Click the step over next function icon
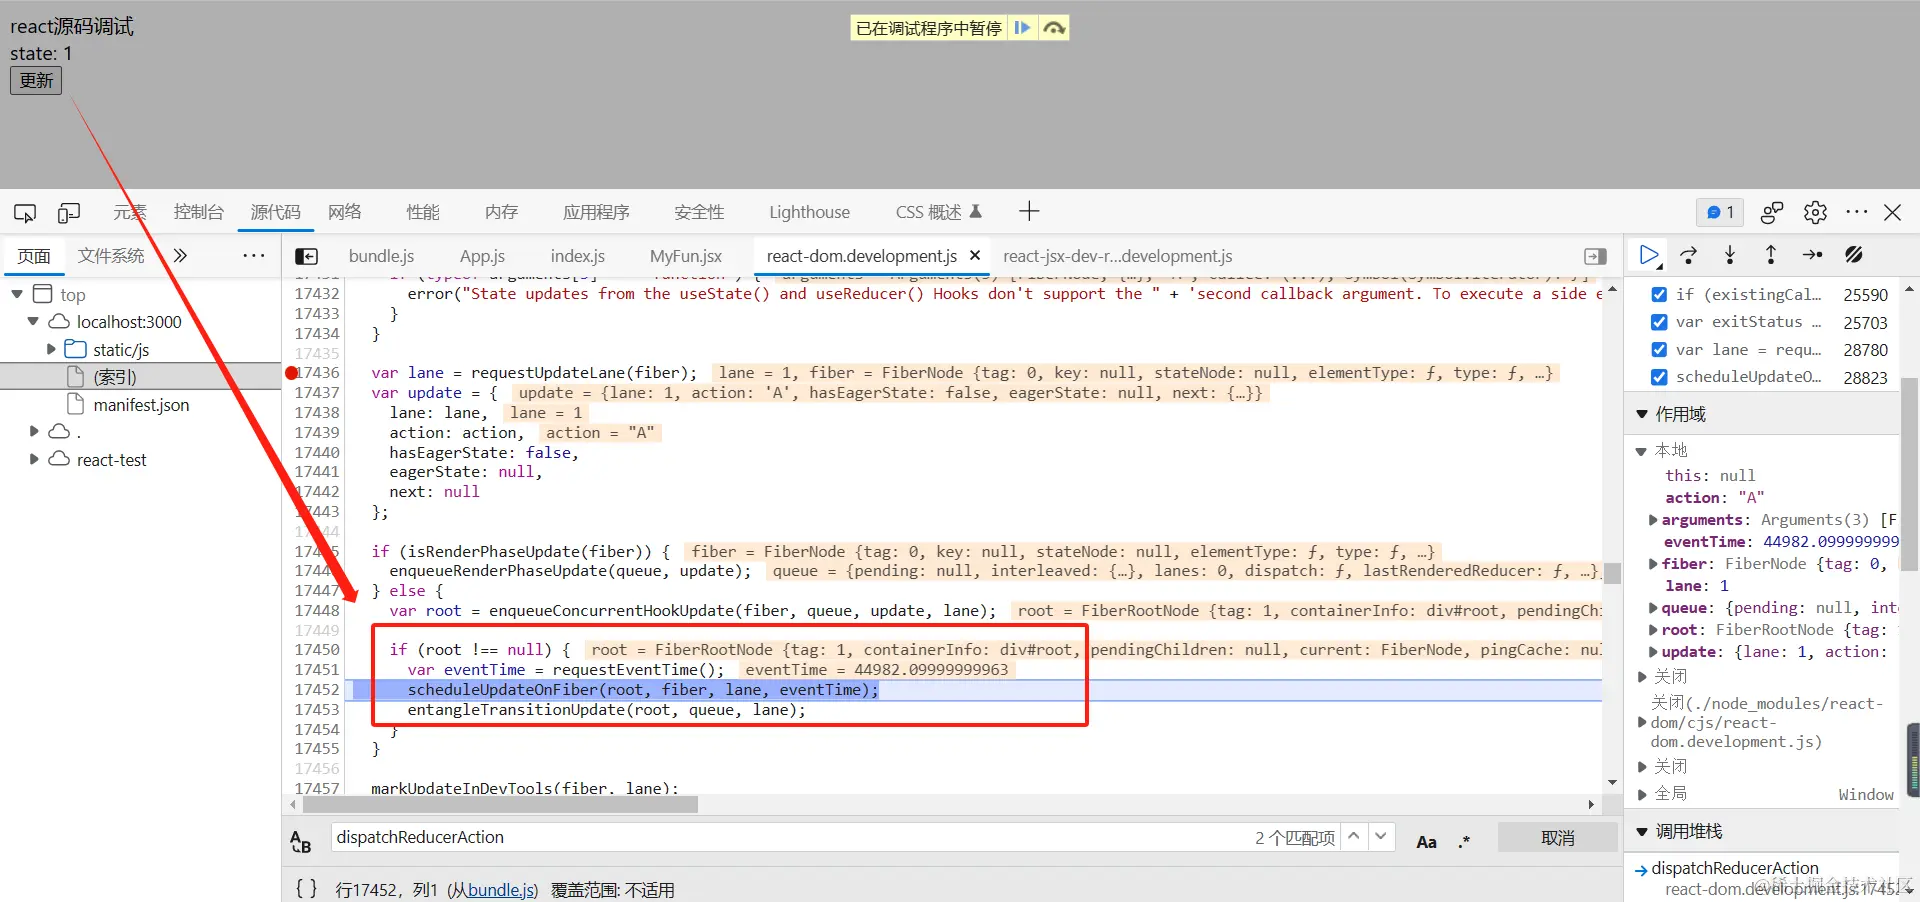 click(1689, 255)
